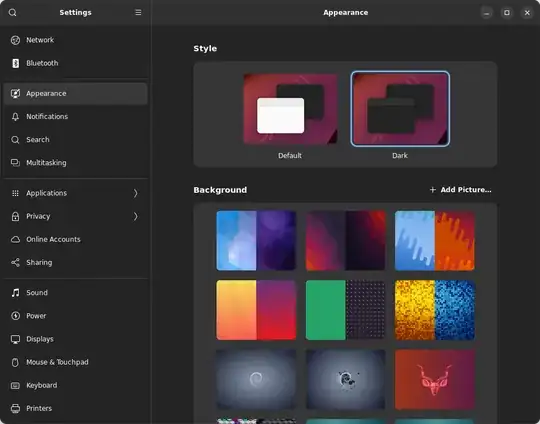The image size is (540, 424).
Task: Choose the blue and purple hexagon wallpaper
Action: tap(256, 241)
